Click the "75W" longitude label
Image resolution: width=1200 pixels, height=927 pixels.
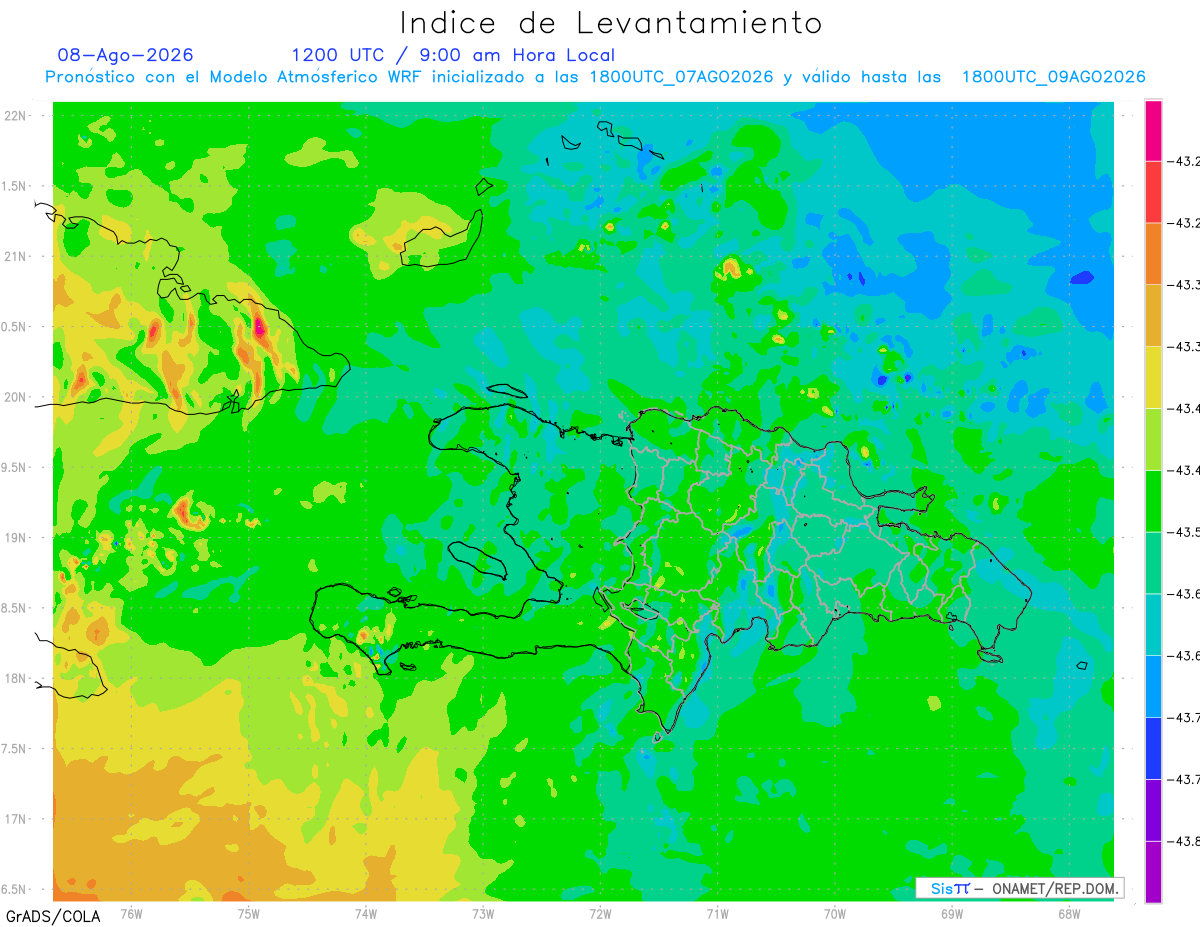249,914
